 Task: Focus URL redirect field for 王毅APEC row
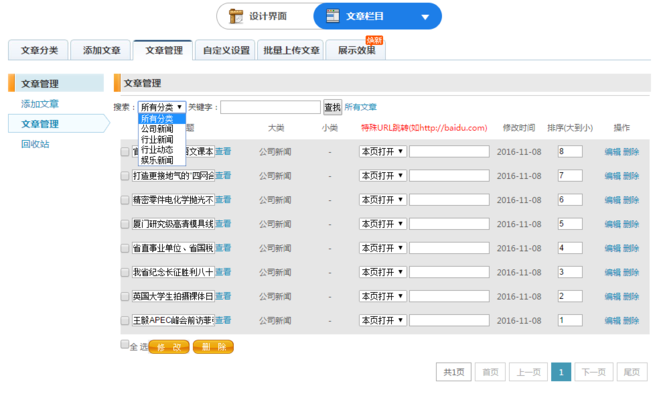(x=449, y=320)
